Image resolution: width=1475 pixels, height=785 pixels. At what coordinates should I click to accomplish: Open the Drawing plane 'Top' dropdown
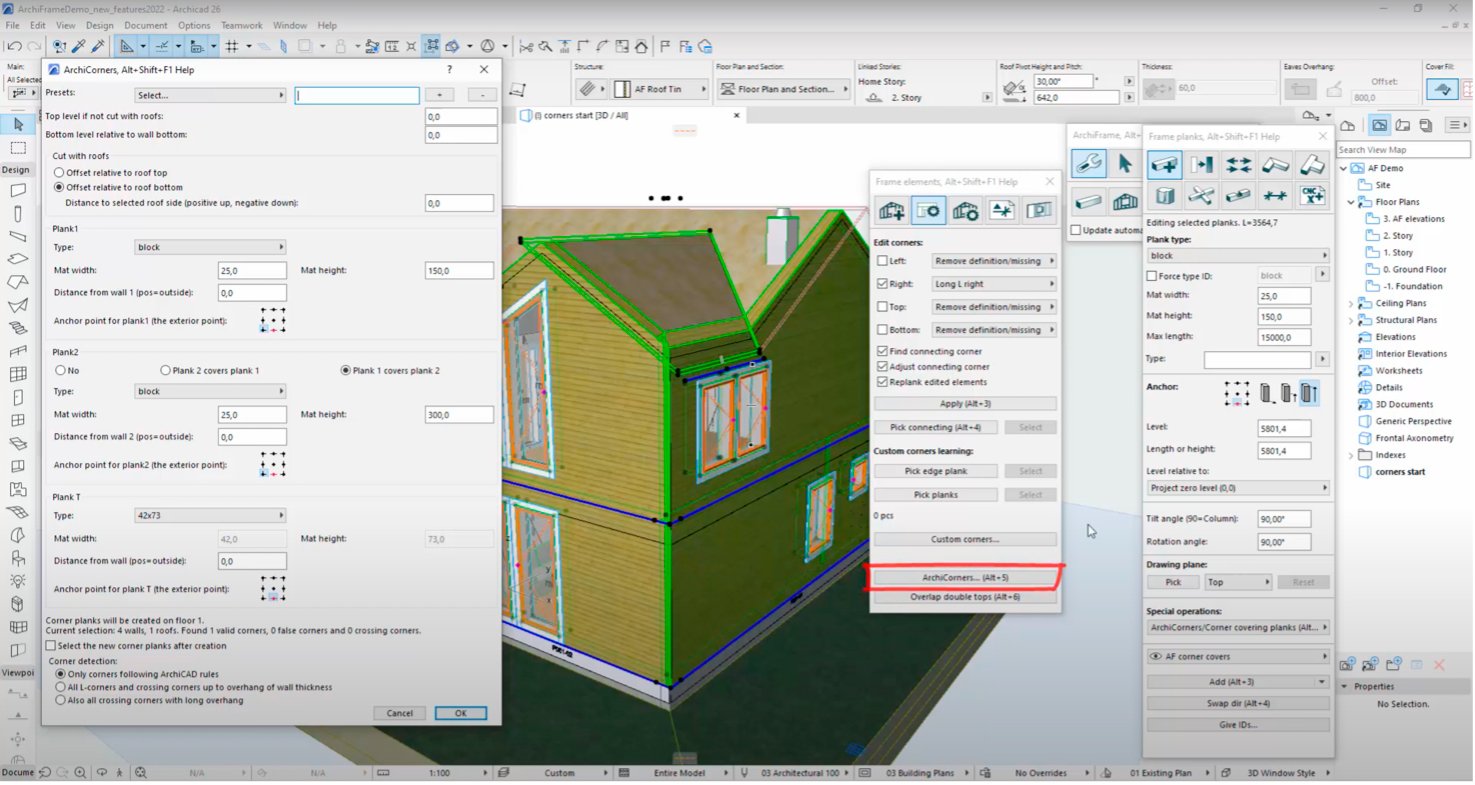tap(1237, 582)
